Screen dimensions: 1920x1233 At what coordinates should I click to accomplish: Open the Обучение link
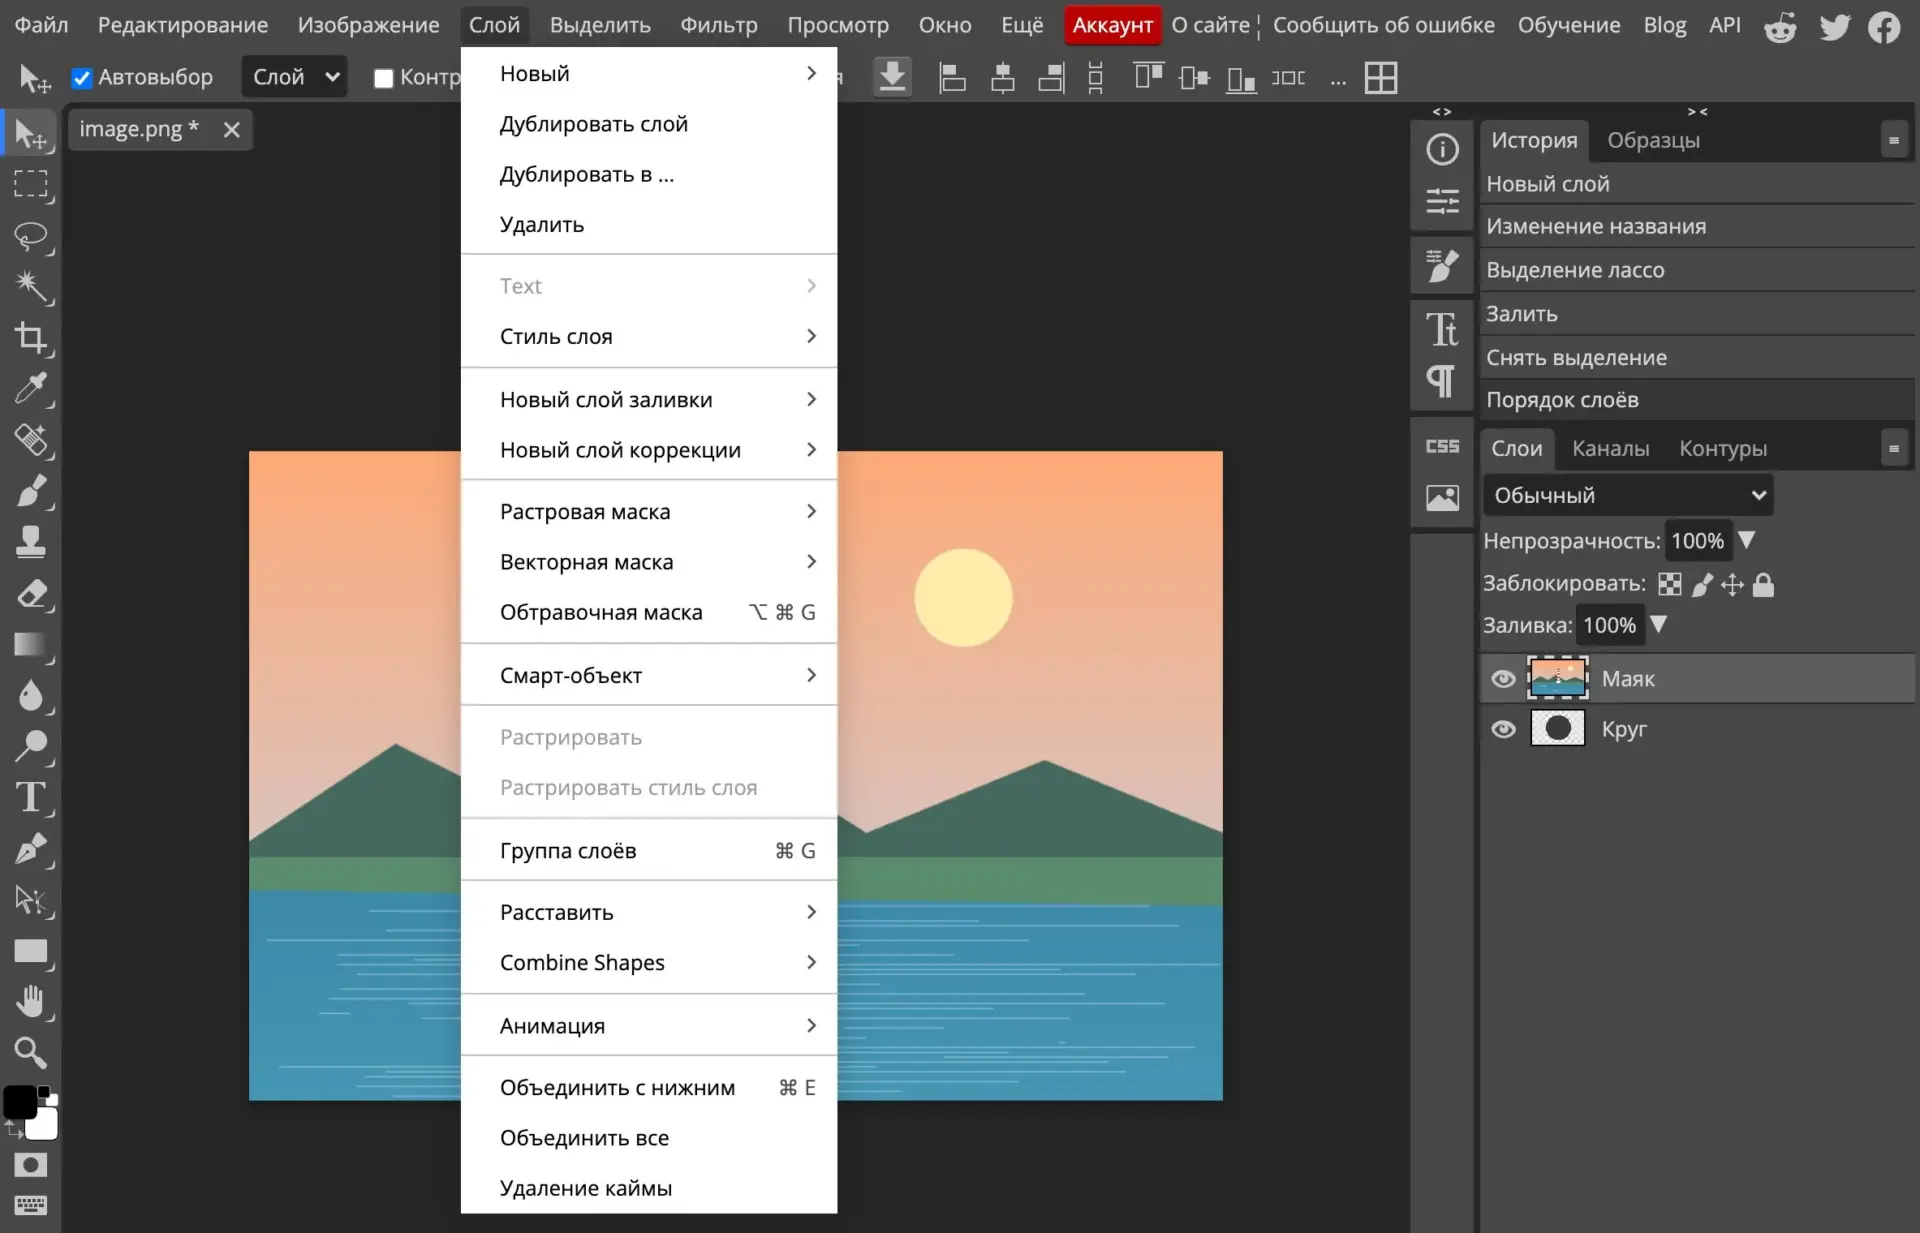(x=1568, y=25)
